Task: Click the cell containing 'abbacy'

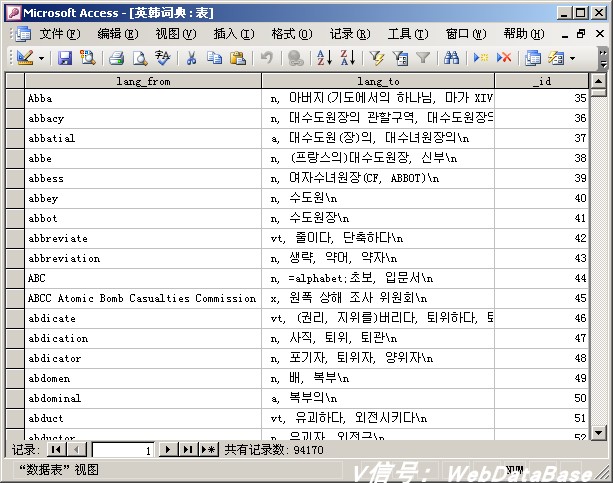Action: (143, 118)
